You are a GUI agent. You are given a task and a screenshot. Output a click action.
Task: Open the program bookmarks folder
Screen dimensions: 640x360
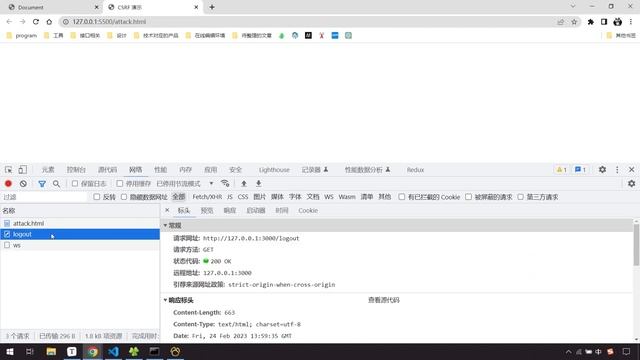click(x=22, y=36)
